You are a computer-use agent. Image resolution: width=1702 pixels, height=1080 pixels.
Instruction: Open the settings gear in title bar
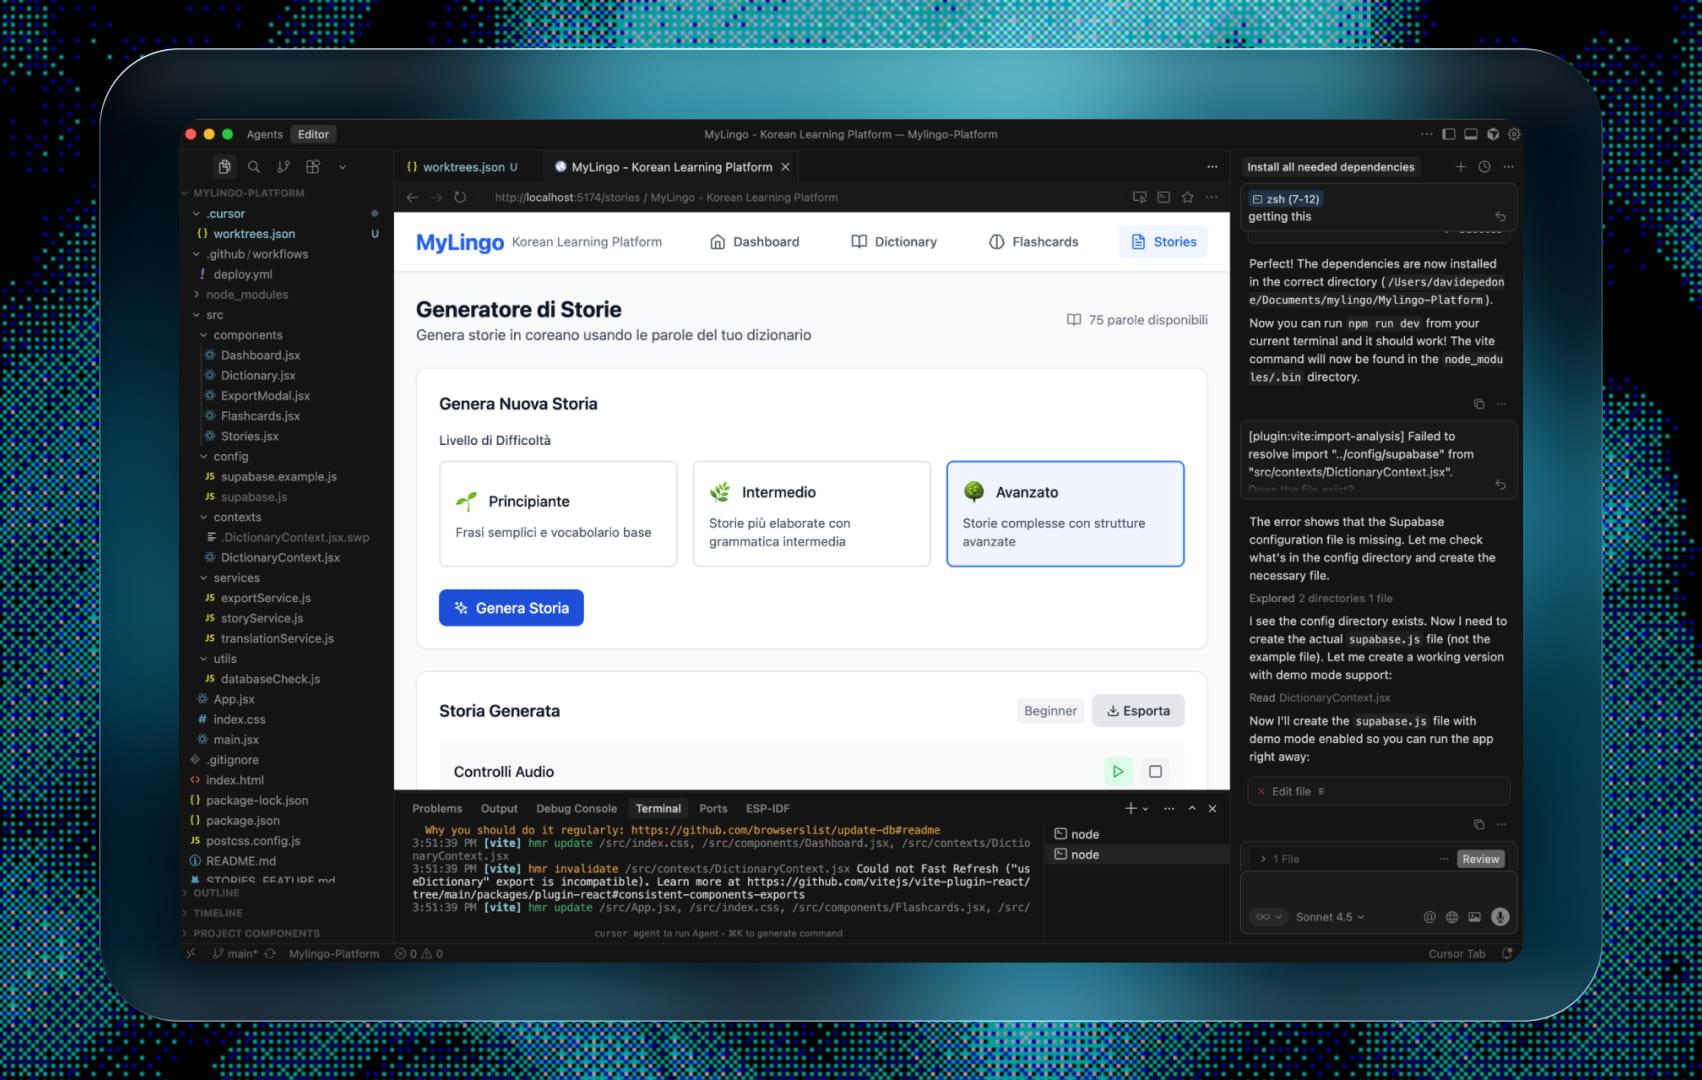(x=1514, y=134)
